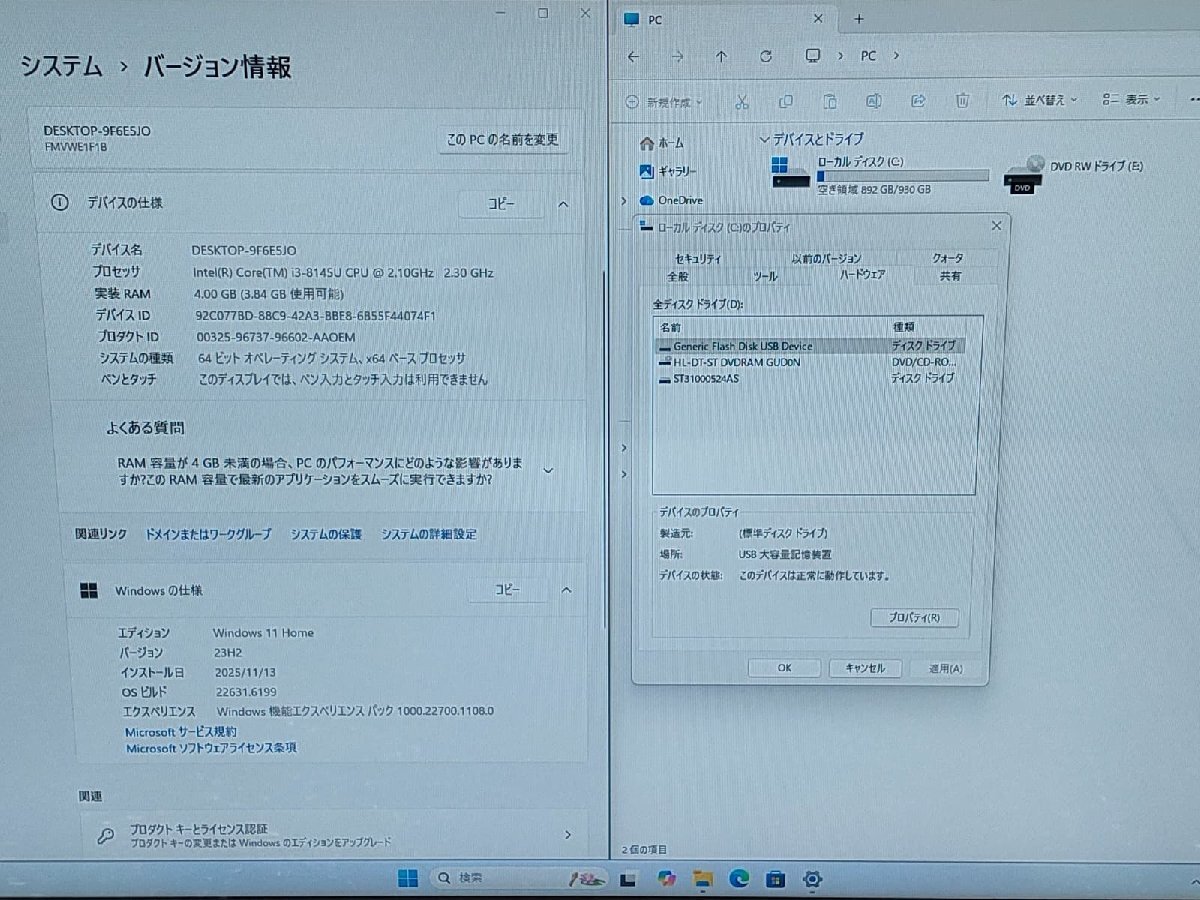Click the forward navigation arrow in Explorer

click(x=677, y=57)
